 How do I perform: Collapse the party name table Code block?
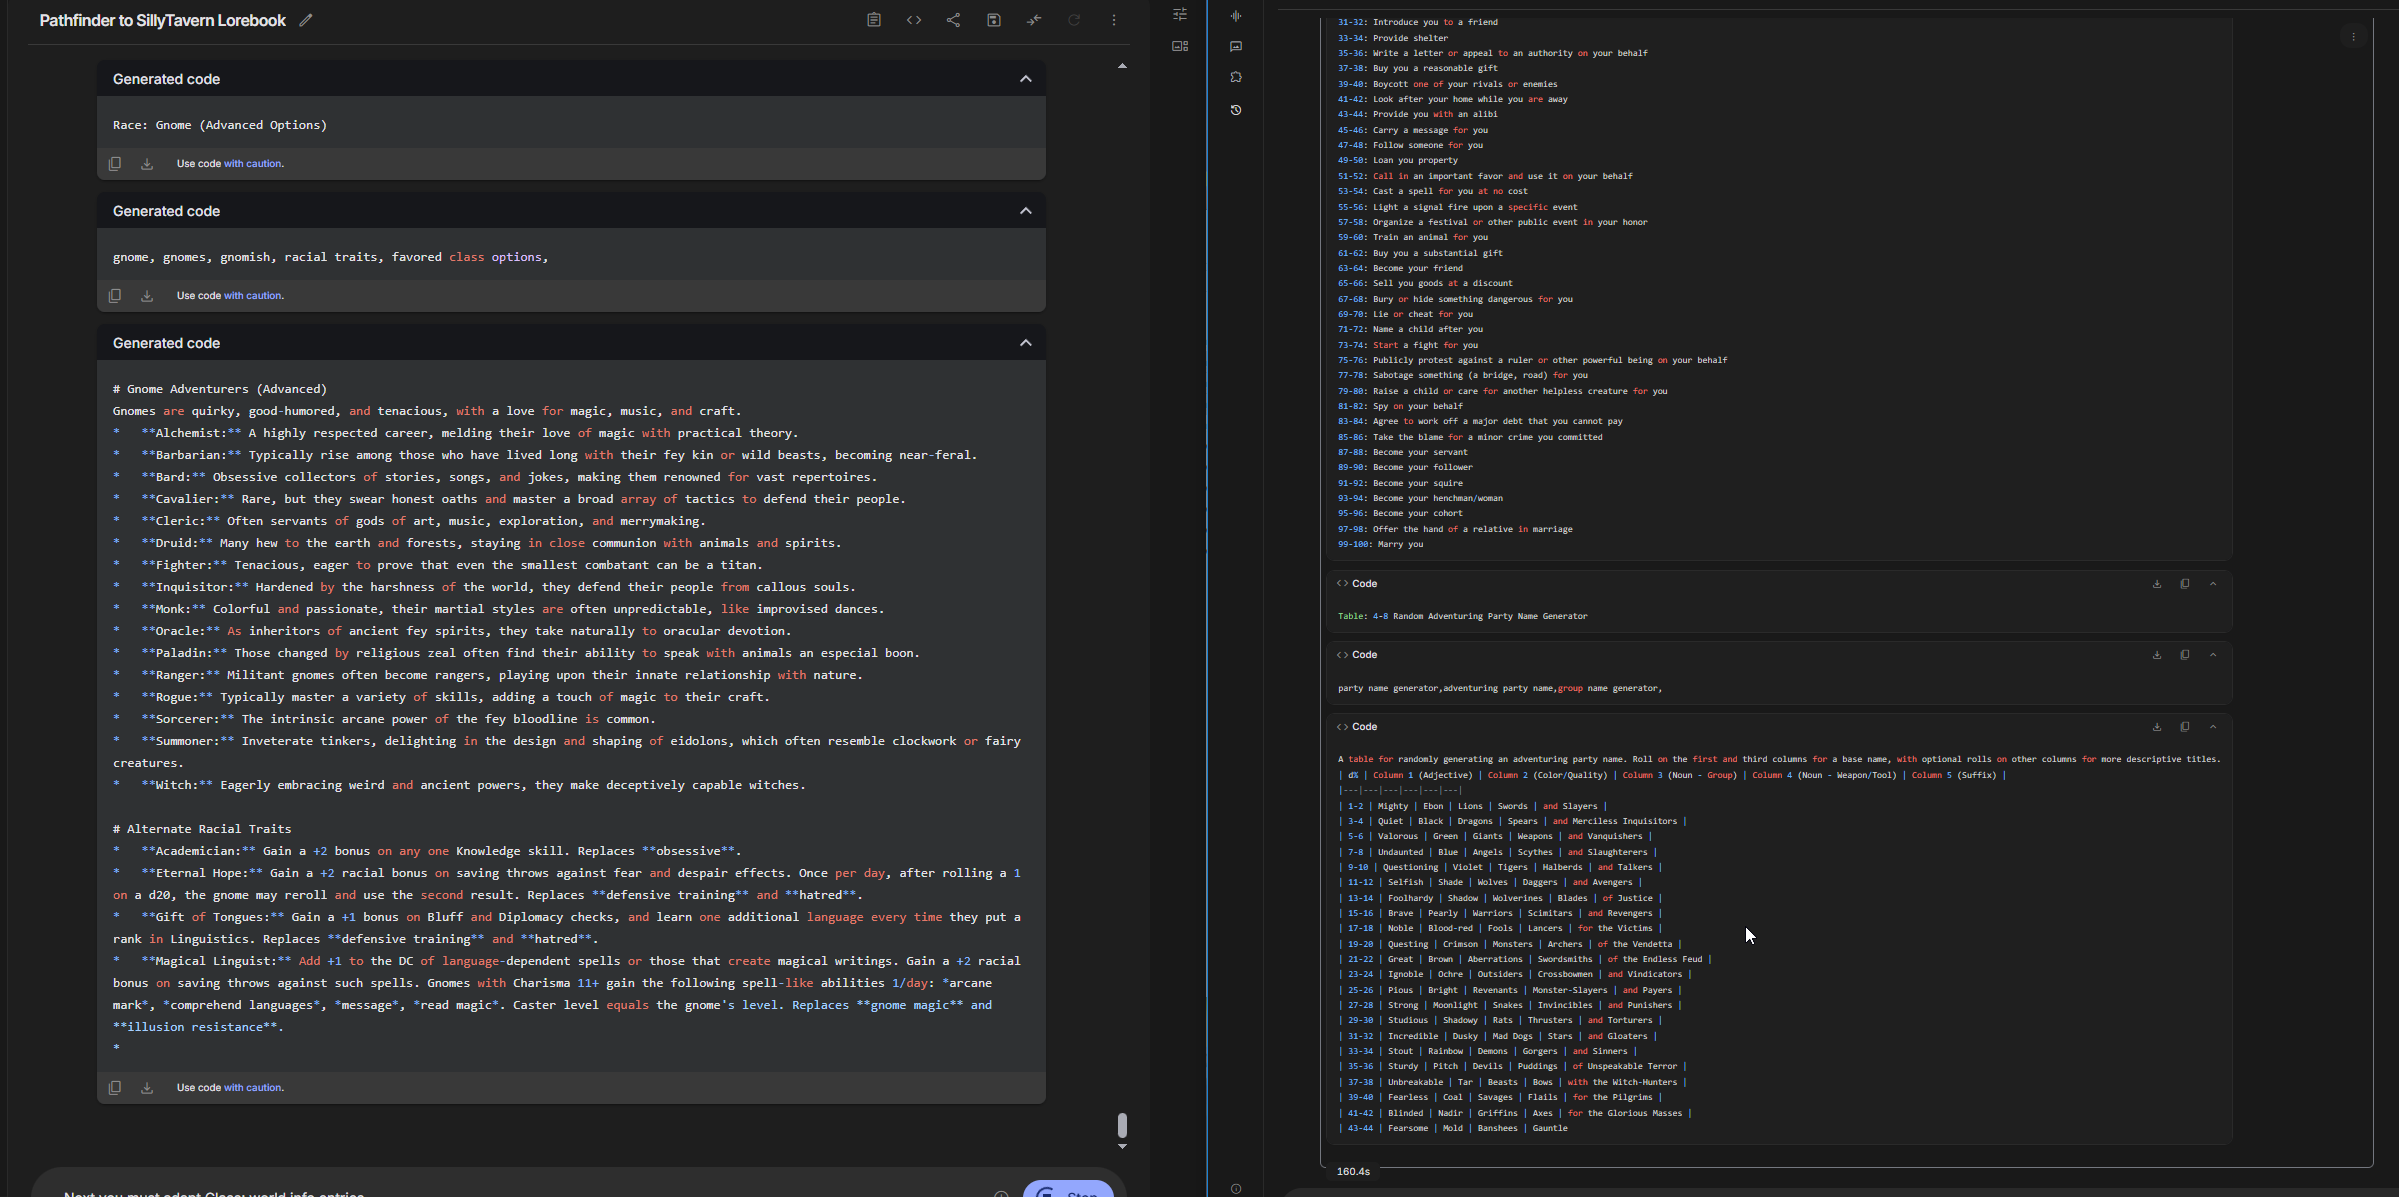point(2213,727)
